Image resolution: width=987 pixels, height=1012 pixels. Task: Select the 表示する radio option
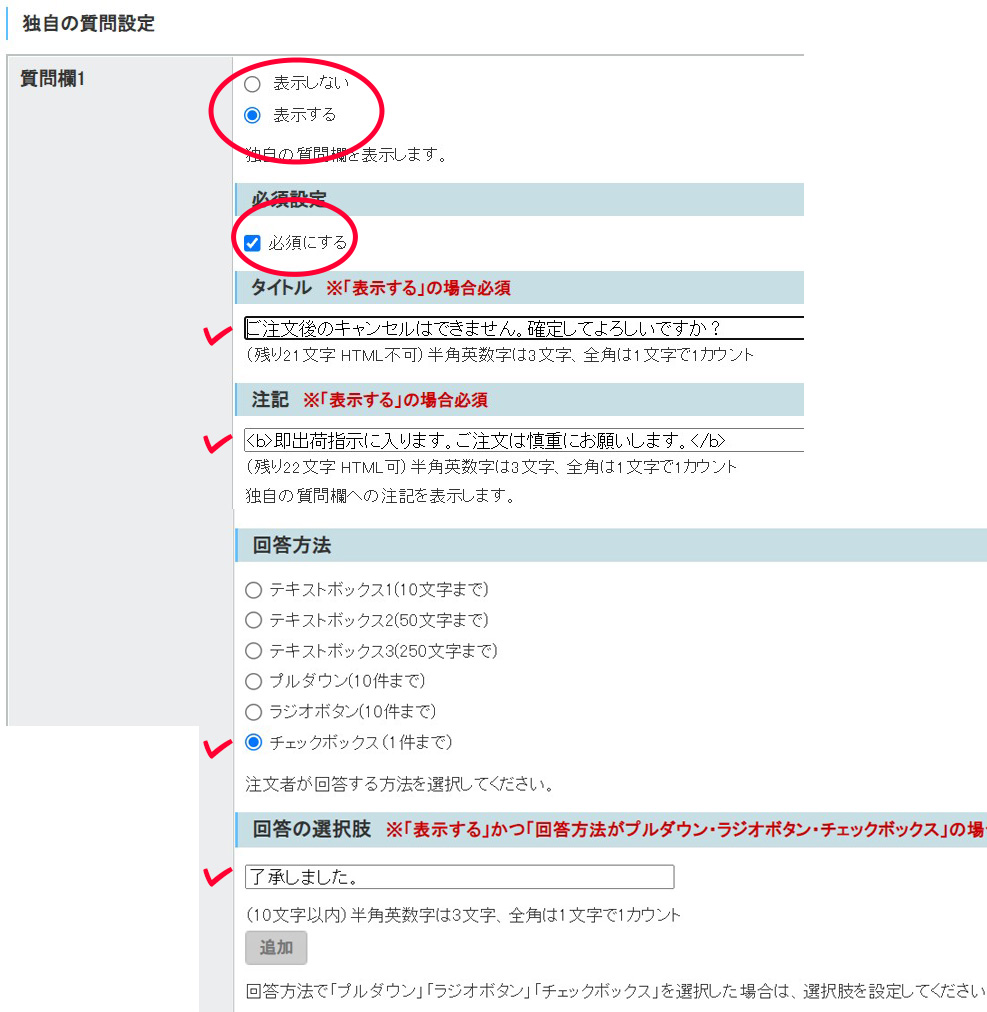click(253, 115)
